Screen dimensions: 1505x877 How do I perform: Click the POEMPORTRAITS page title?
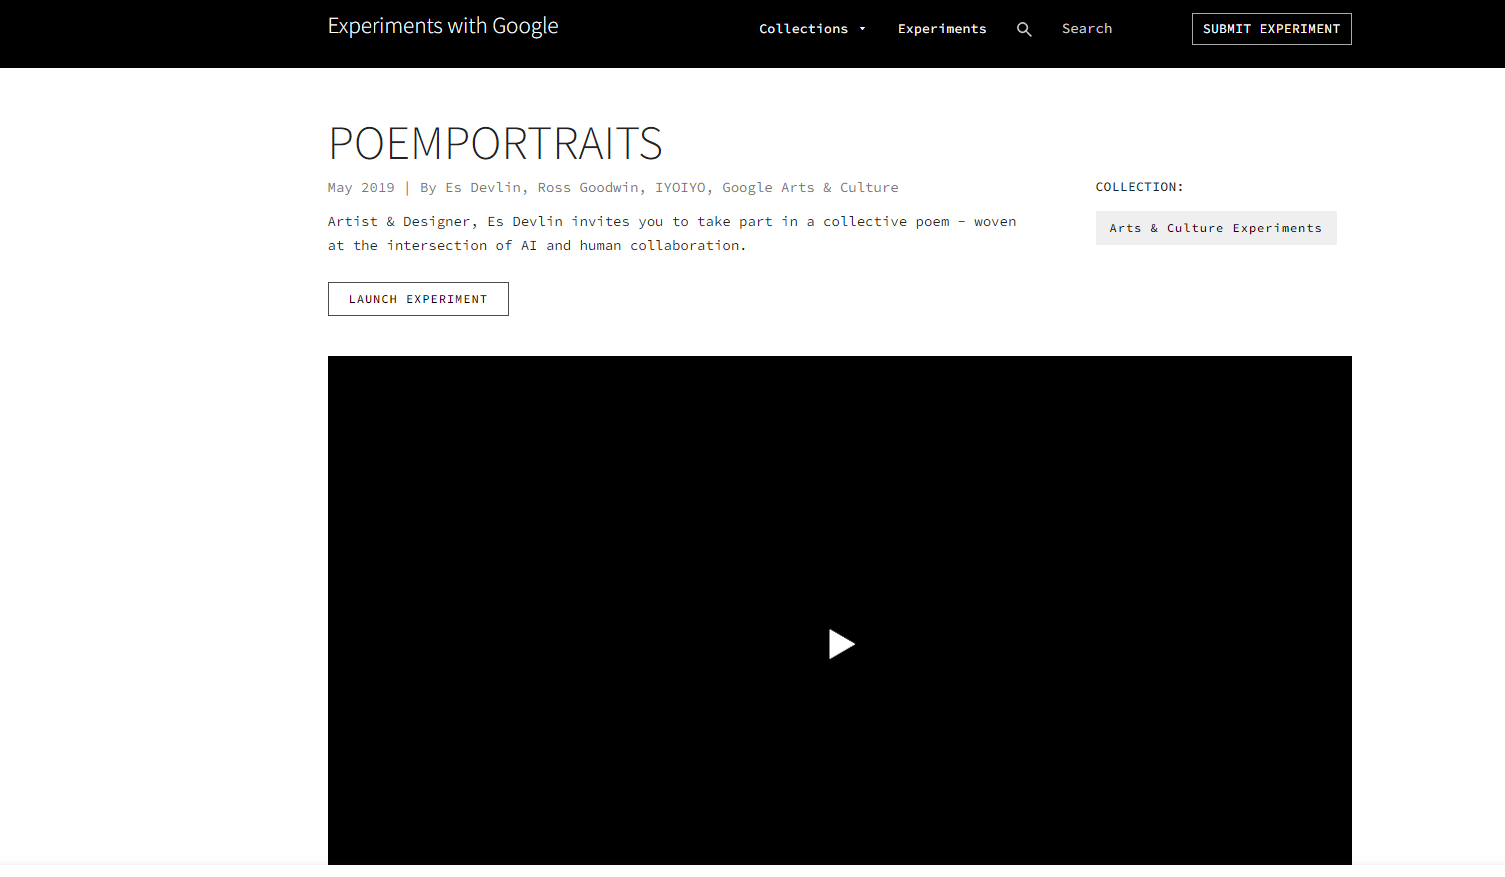click(495, 144)
